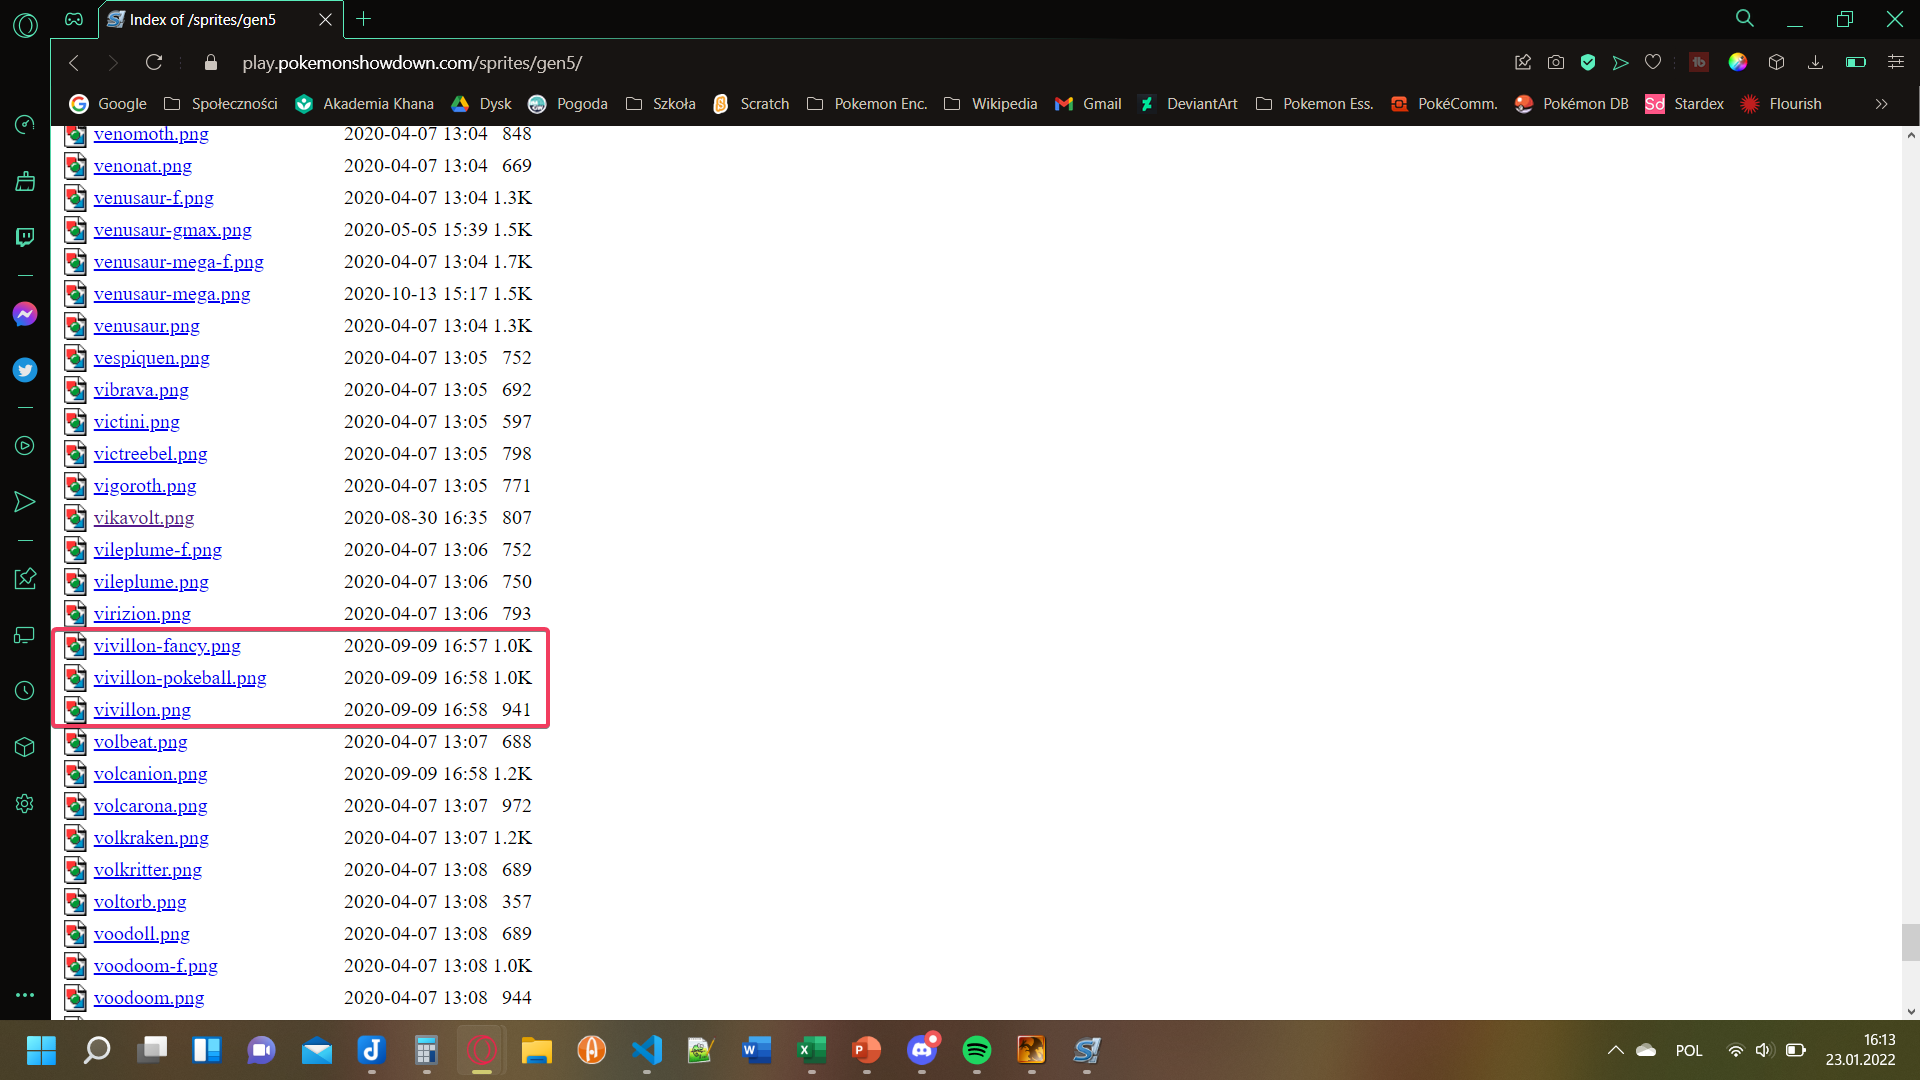Reload the current page

click(x=154, y=63)
